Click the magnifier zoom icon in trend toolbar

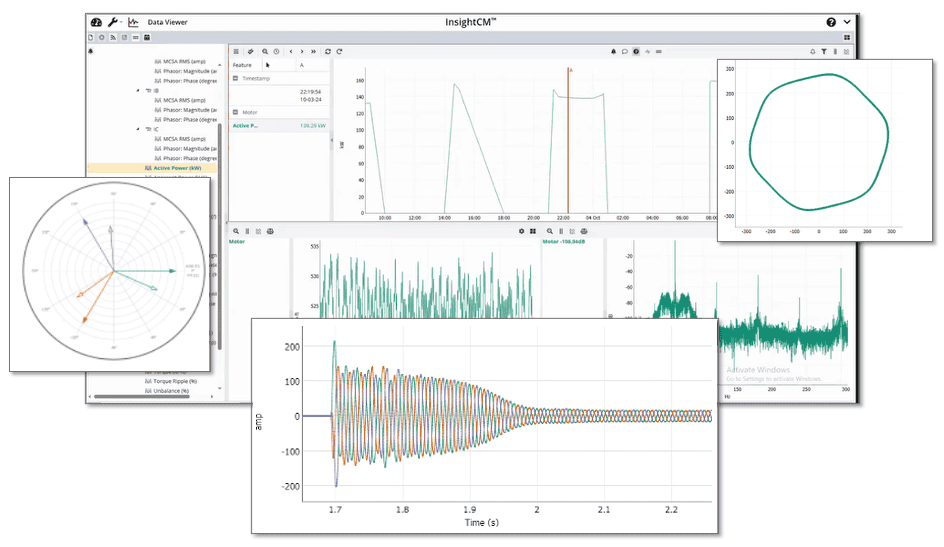[x=265, y=51]
